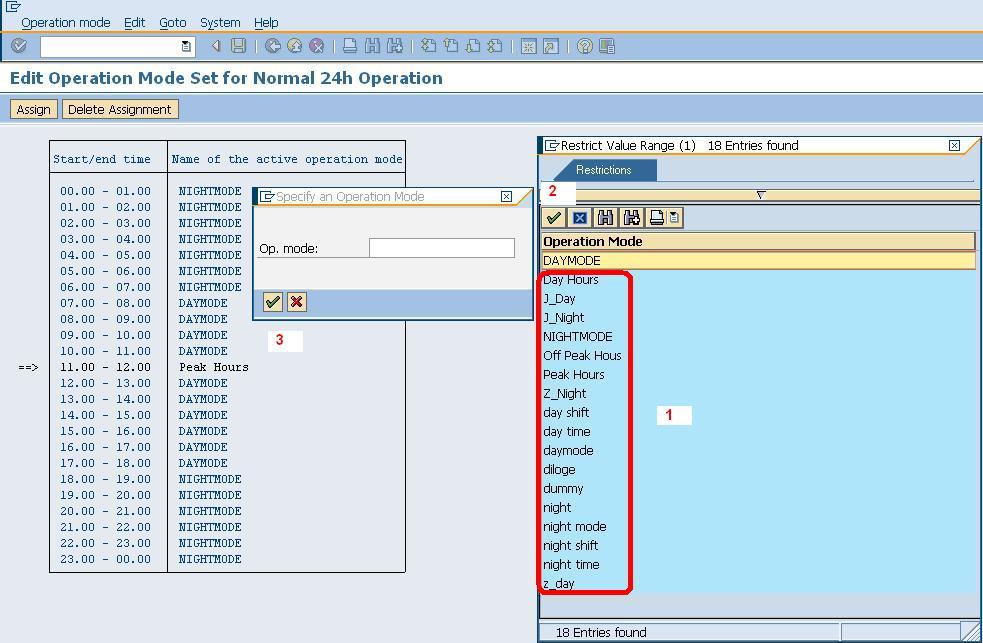Click the Cancel (red X) toolbar icon
983x643 pixels.
pyautogui.click(x=316, y=45)
